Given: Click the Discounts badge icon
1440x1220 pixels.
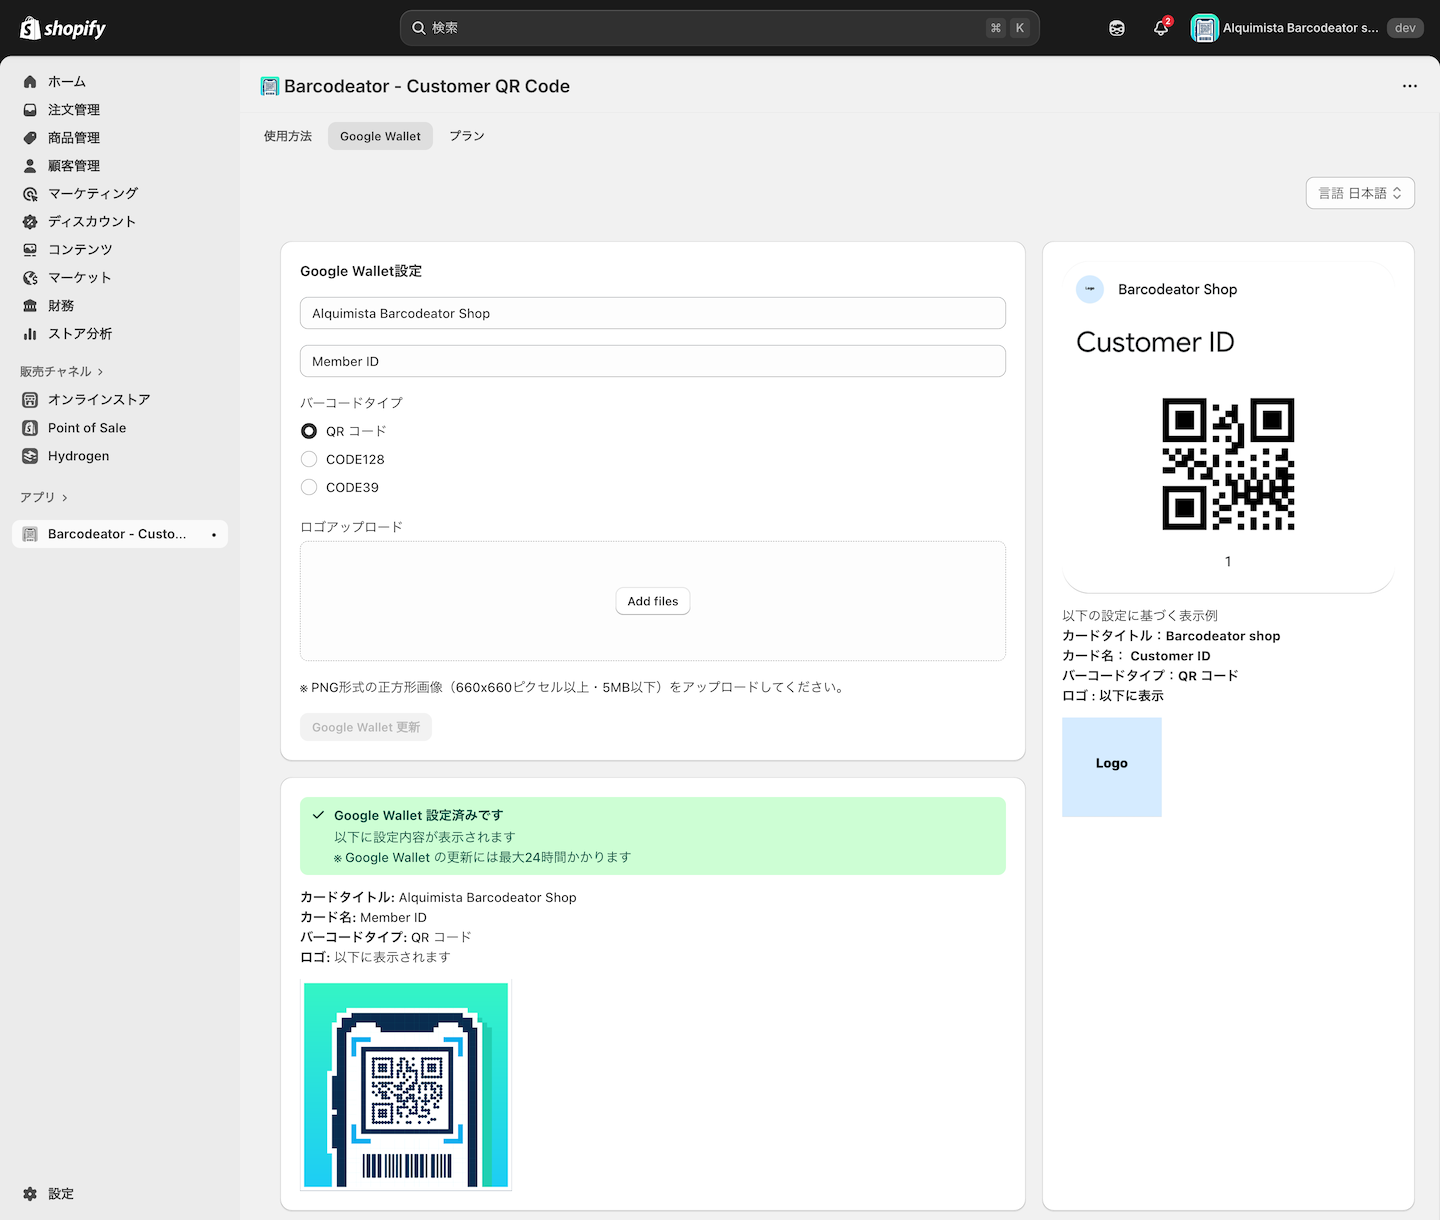Looking at the screenshot, I should click(x=30, y=222).
